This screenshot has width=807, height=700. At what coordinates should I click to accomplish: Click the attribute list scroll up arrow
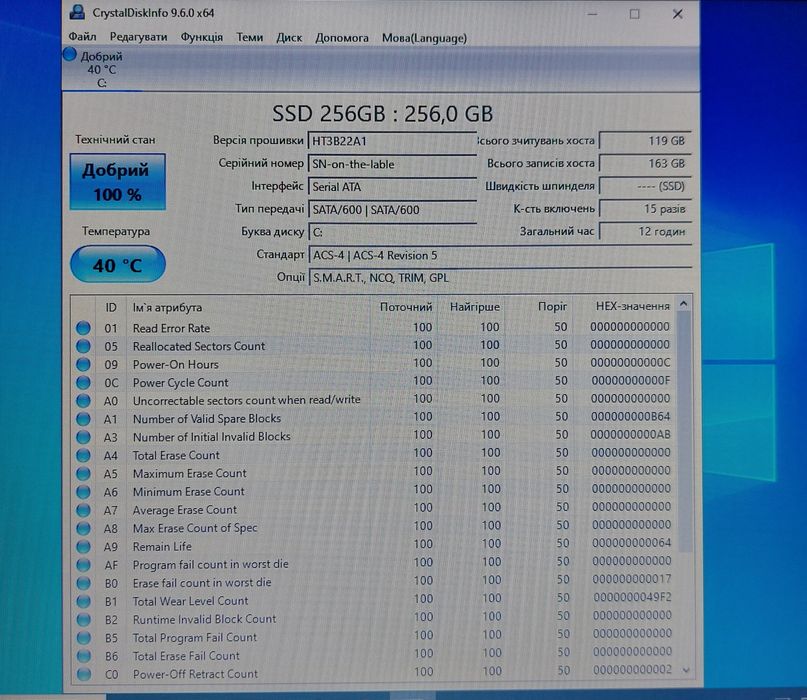click(683, 304)
